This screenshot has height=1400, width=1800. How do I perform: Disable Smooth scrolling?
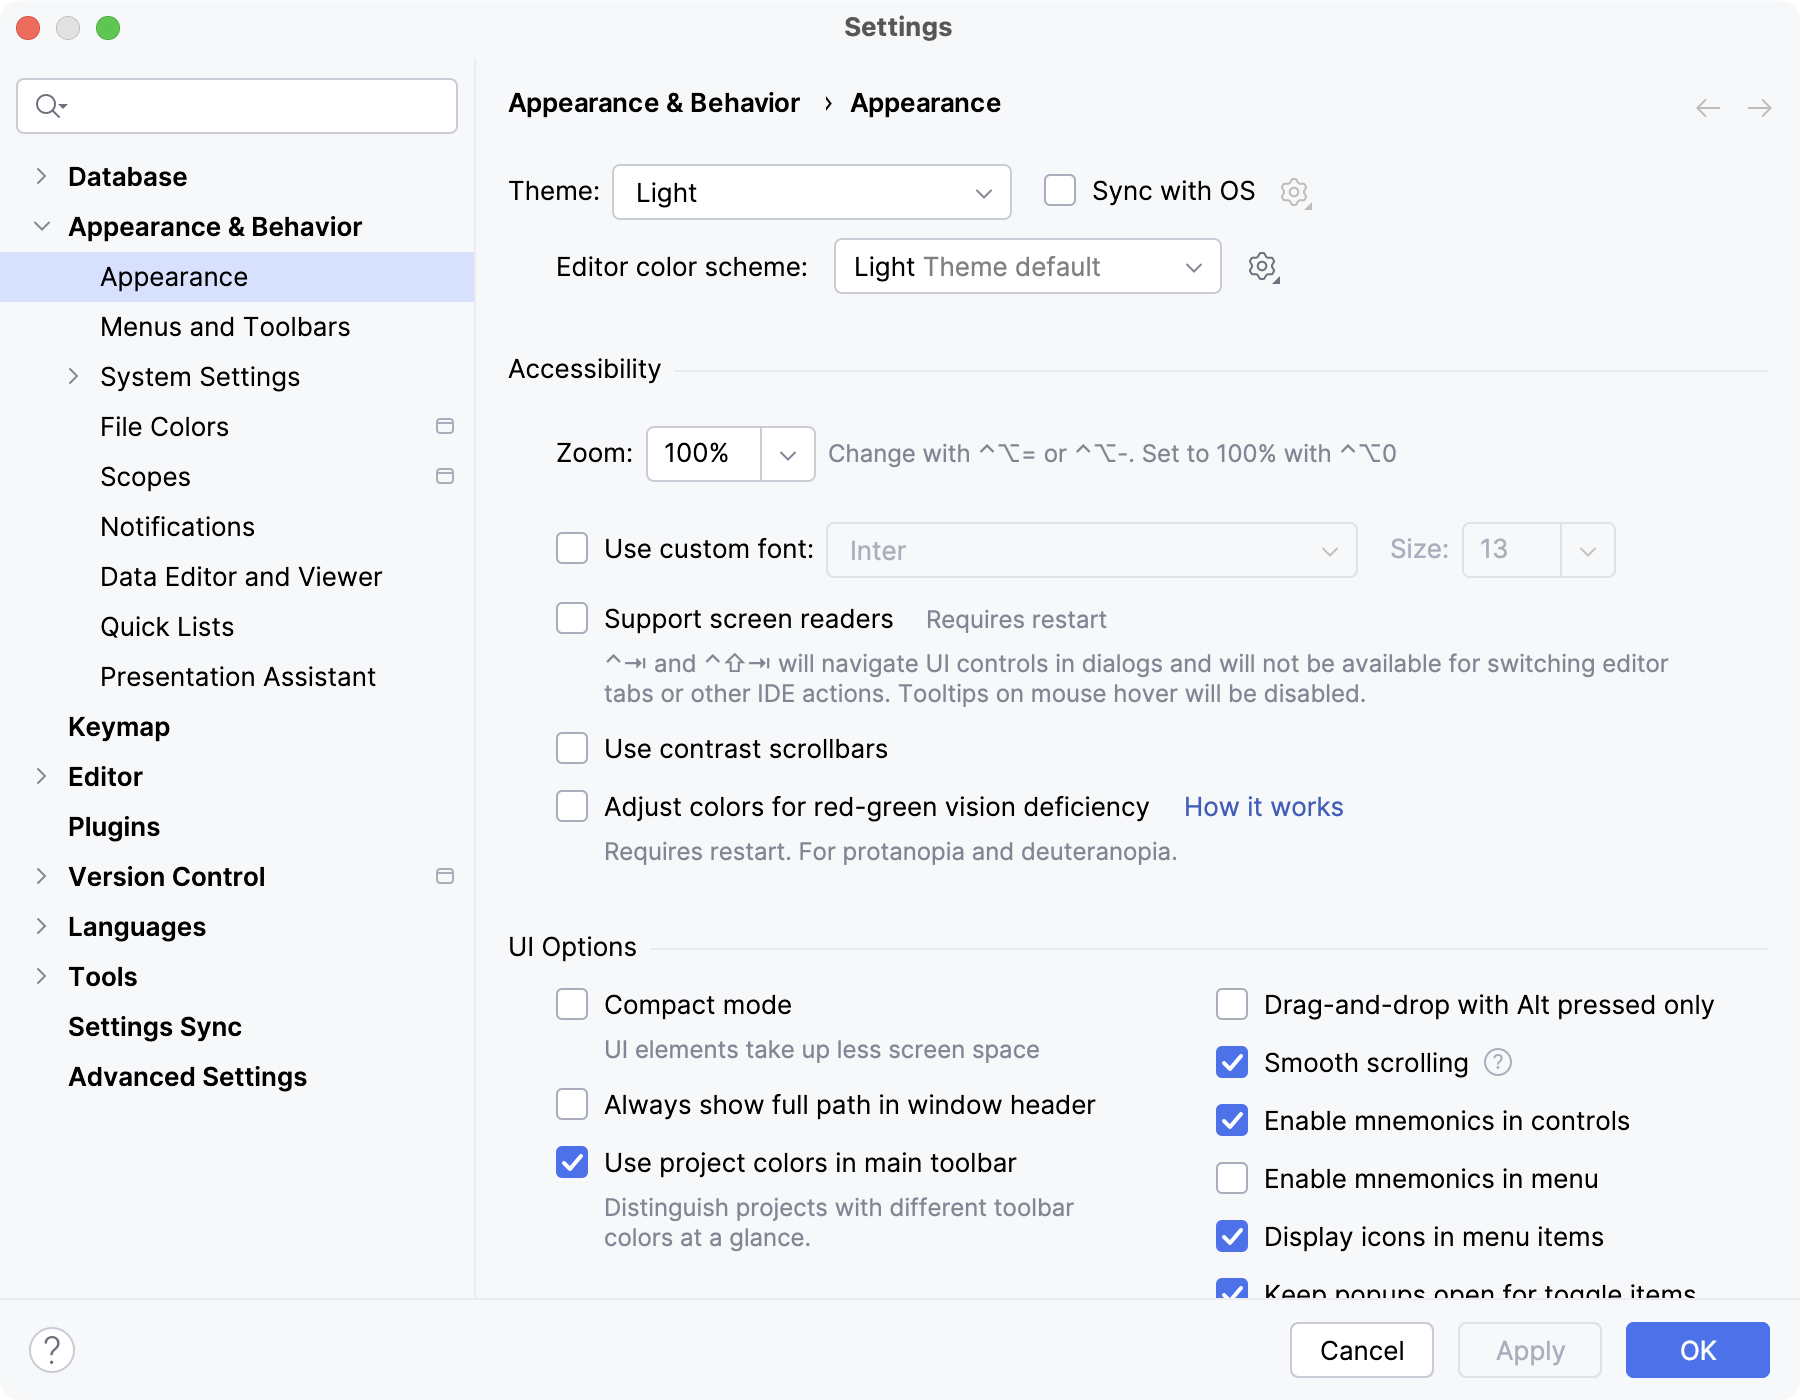(x=1231, y=1063)
